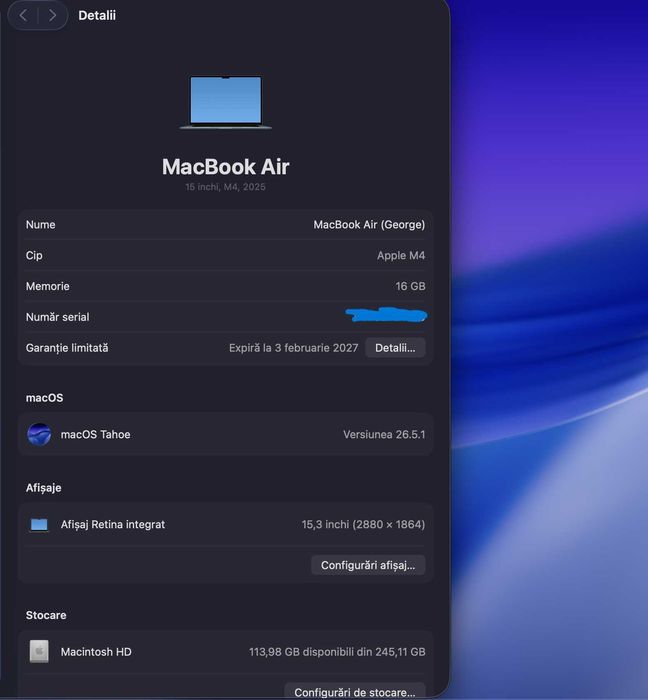Click the Afișaje section heading

click(x=44, y=488)
